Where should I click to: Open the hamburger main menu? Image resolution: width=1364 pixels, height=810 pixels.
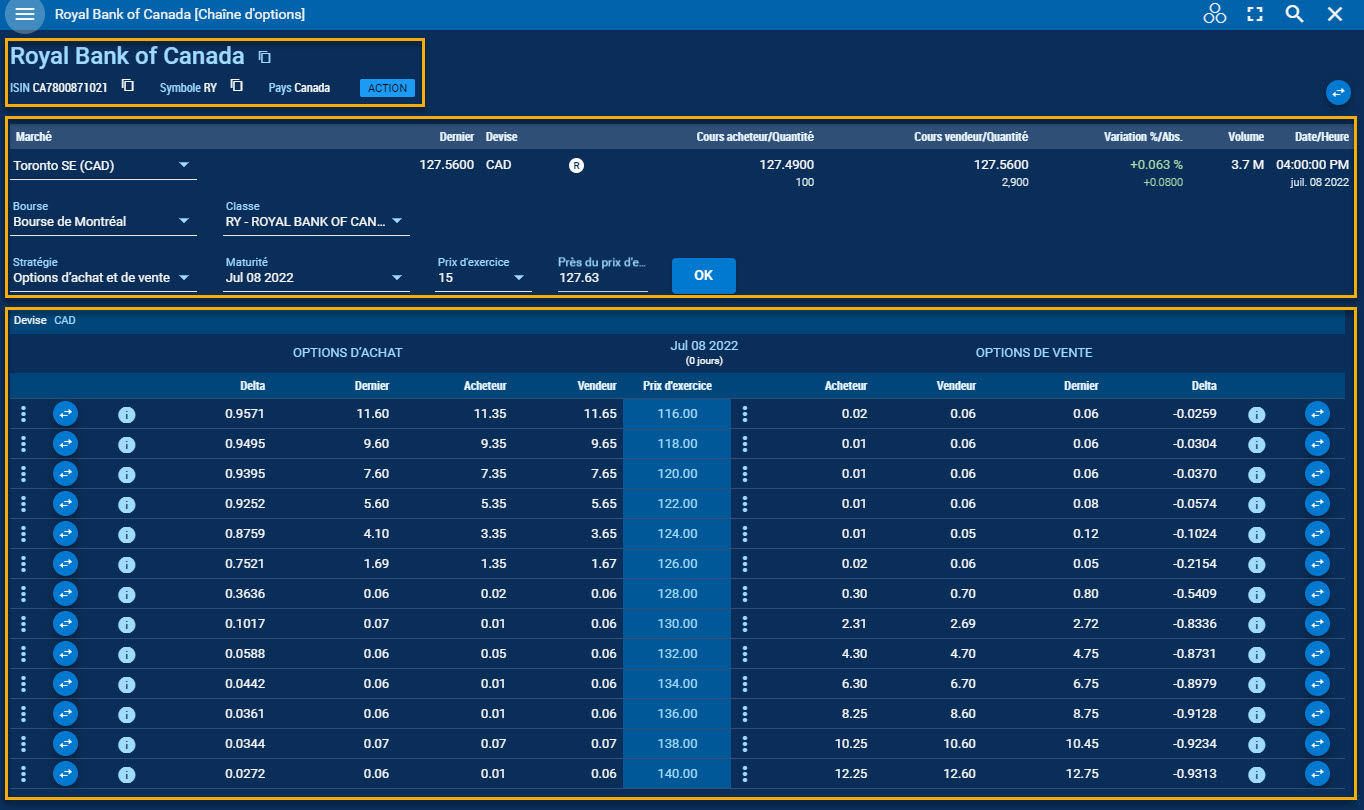(25, 15)
